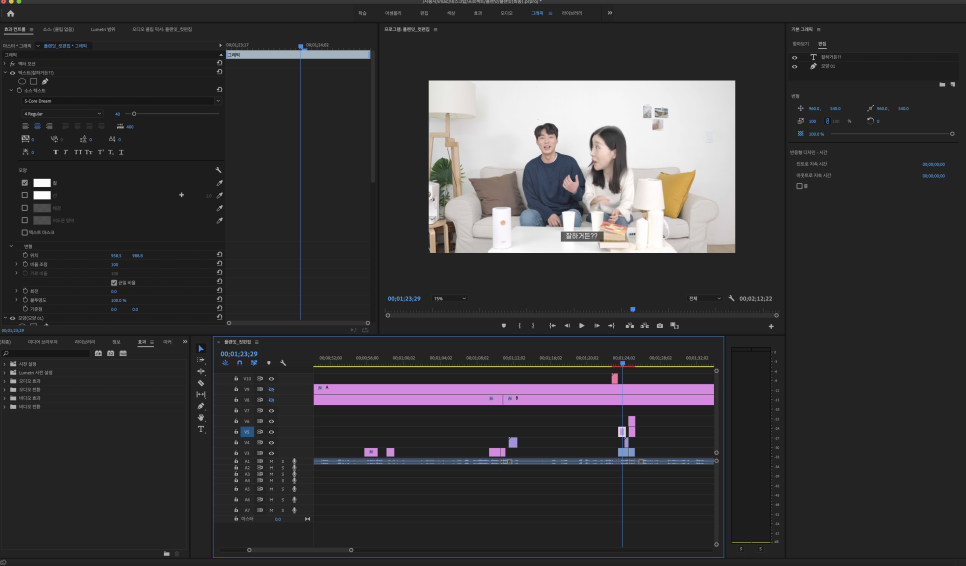Create ellipse mask for text

[22, 81]
